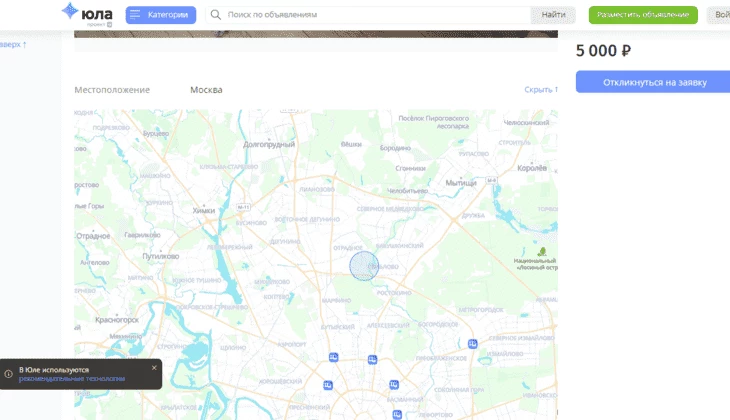The width and height of the screenshot is (730, 420).
Task: Collapse the map with Скрыть
Action: pos(541,89)
